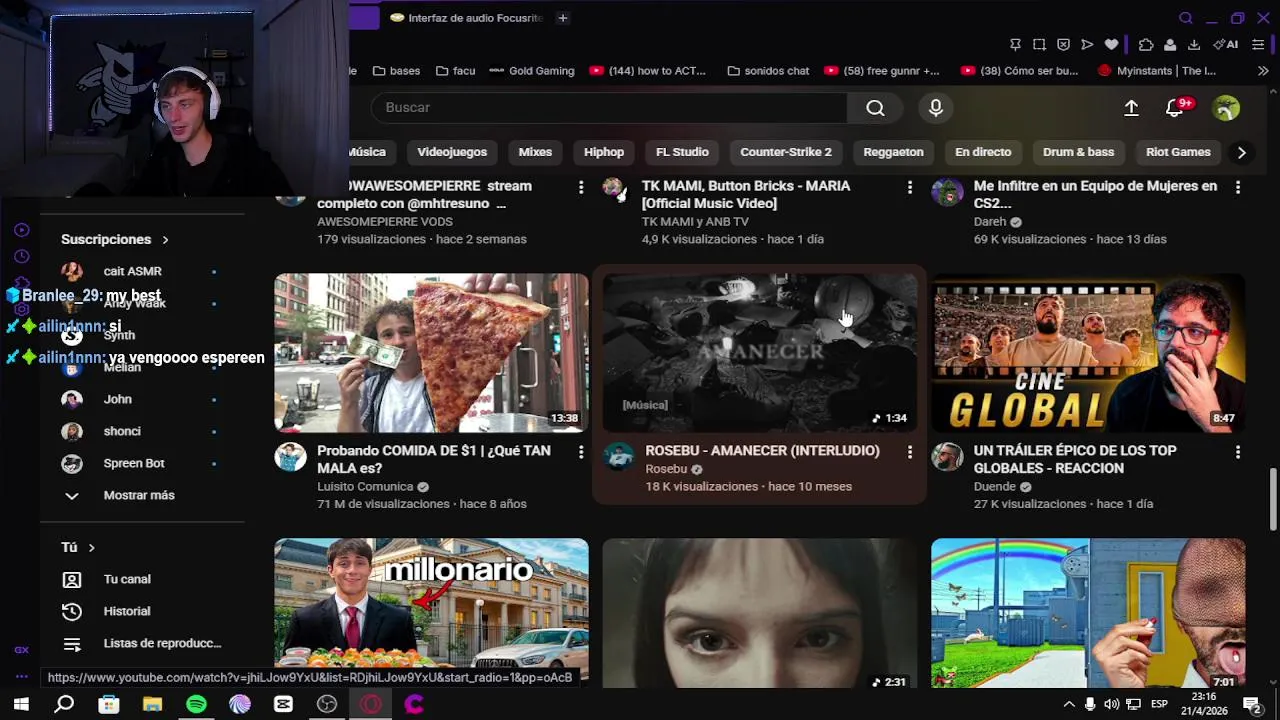
Task: Select the Counter-Strike 2 filter chip
Action: click(786, 152)
